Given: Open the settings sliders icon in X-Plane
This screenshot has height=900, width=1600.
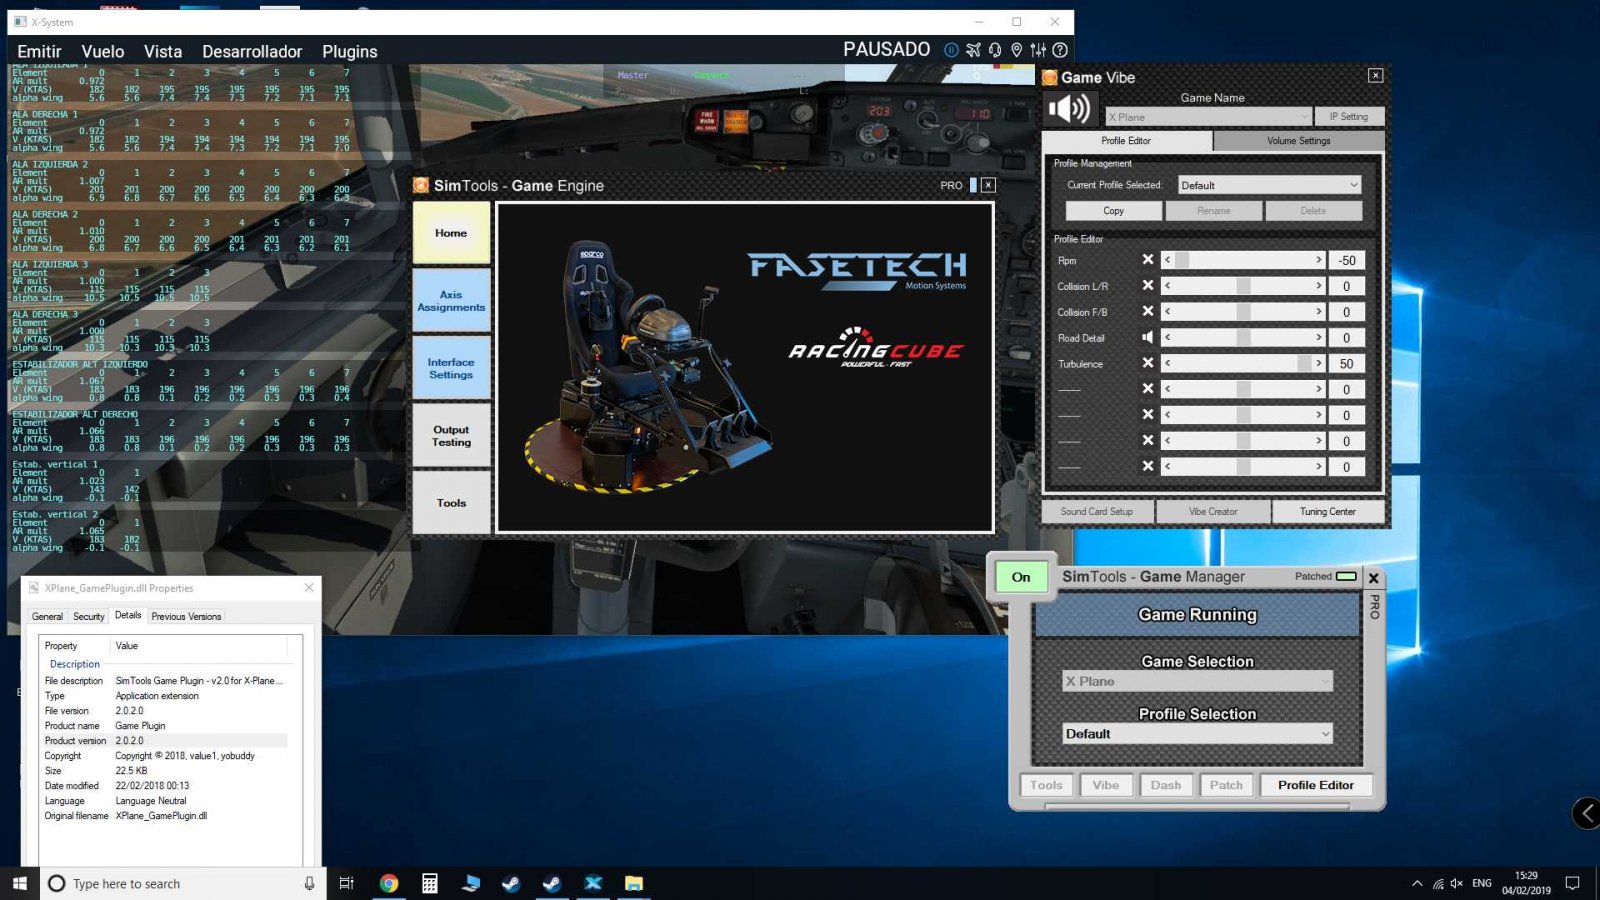Looking at the screenshot, I should [x=1039, y=50].
